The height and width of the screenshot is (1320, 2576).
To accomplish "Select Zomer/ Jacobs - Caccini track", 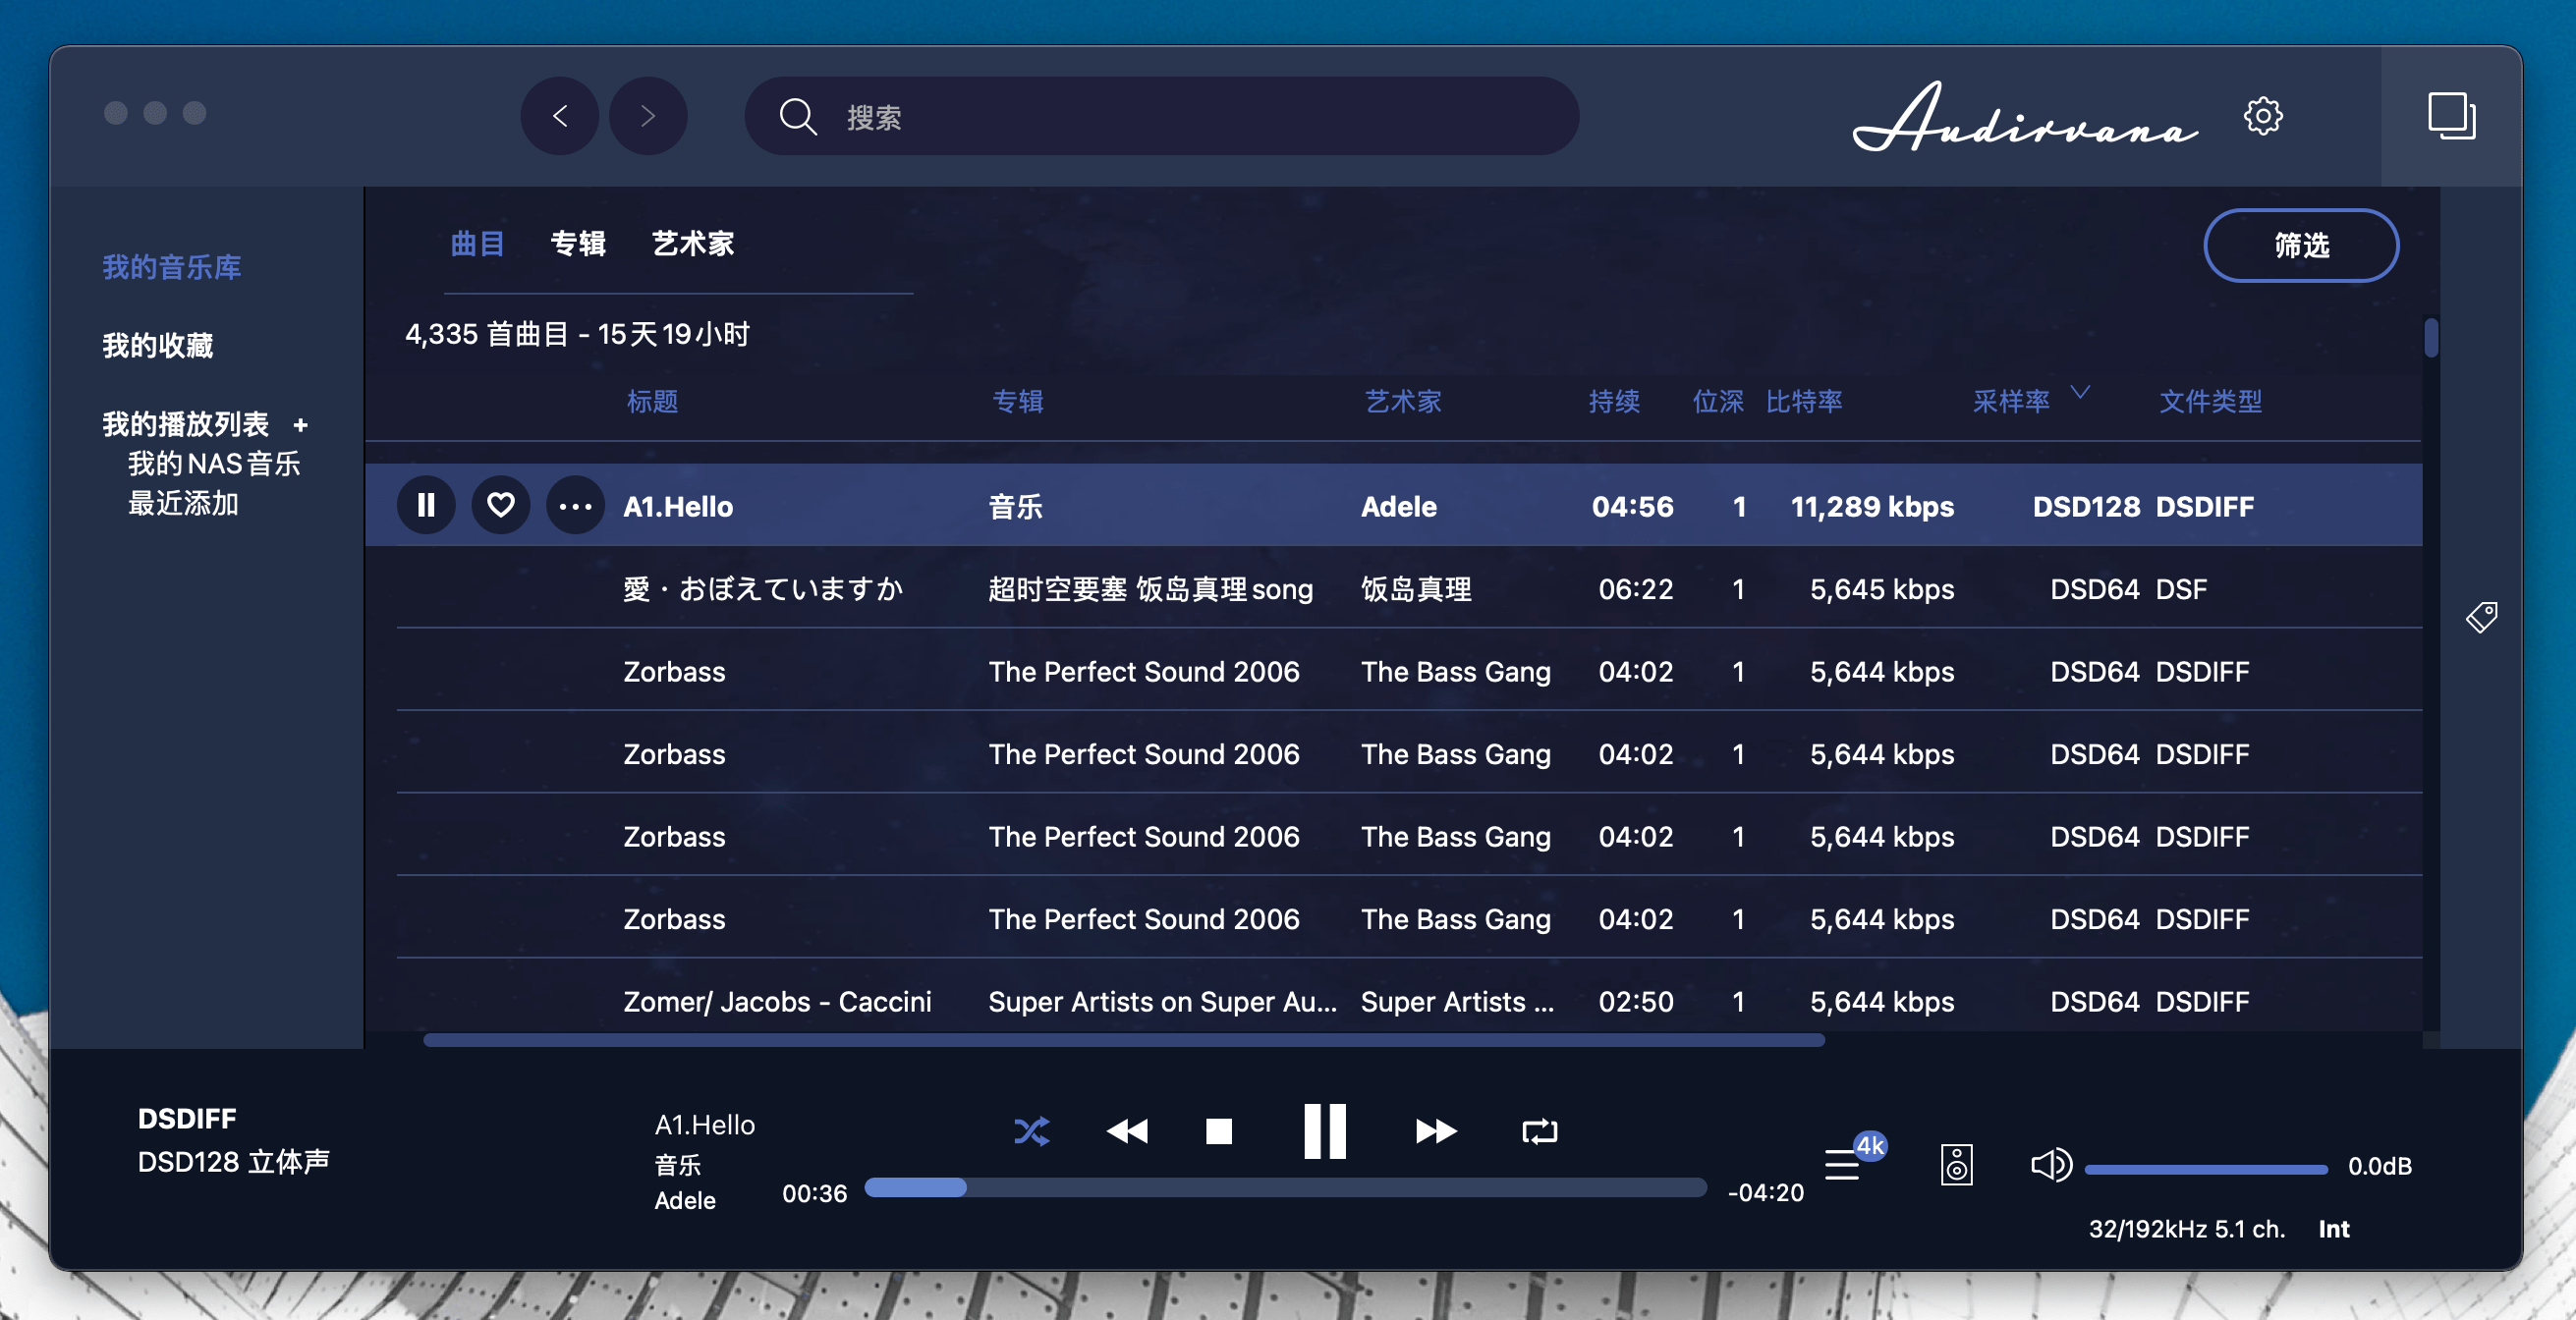I will tap(777, 1001).
